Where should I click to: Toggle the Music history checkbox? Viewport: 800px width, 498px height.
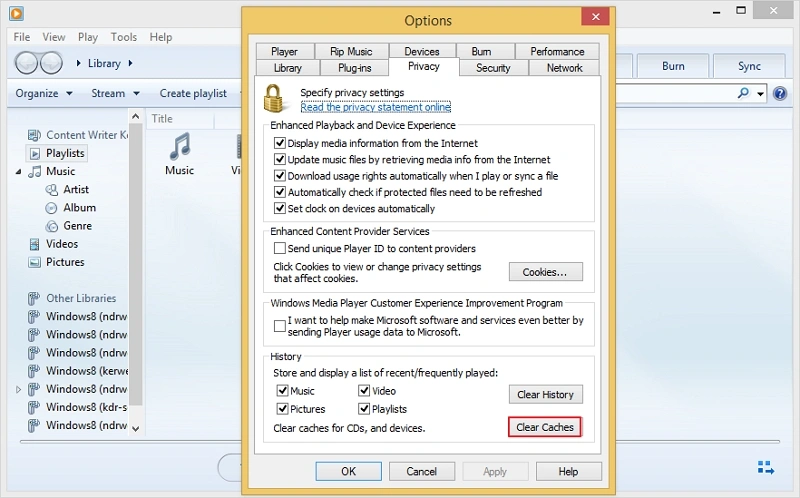click(x=282, y=390)
